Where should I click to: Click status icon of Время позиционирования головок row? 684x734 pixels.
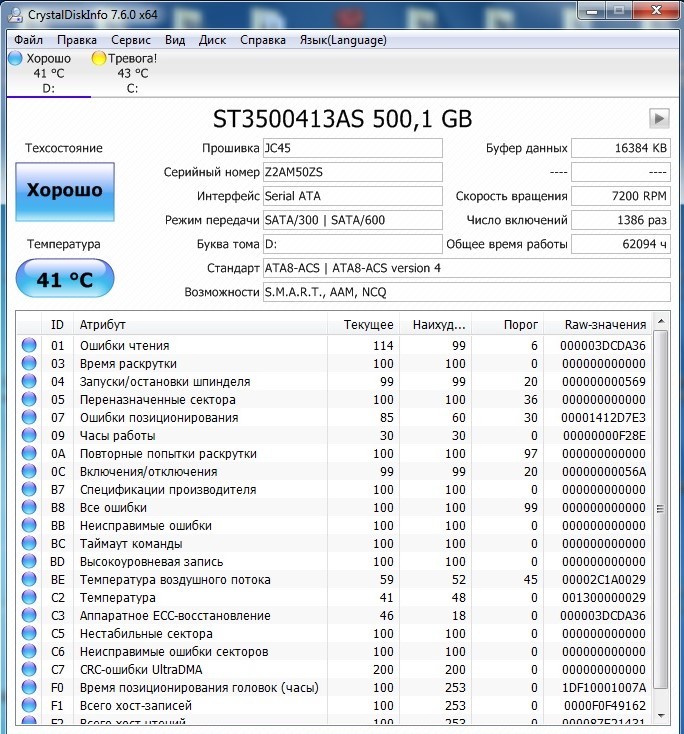29,687
